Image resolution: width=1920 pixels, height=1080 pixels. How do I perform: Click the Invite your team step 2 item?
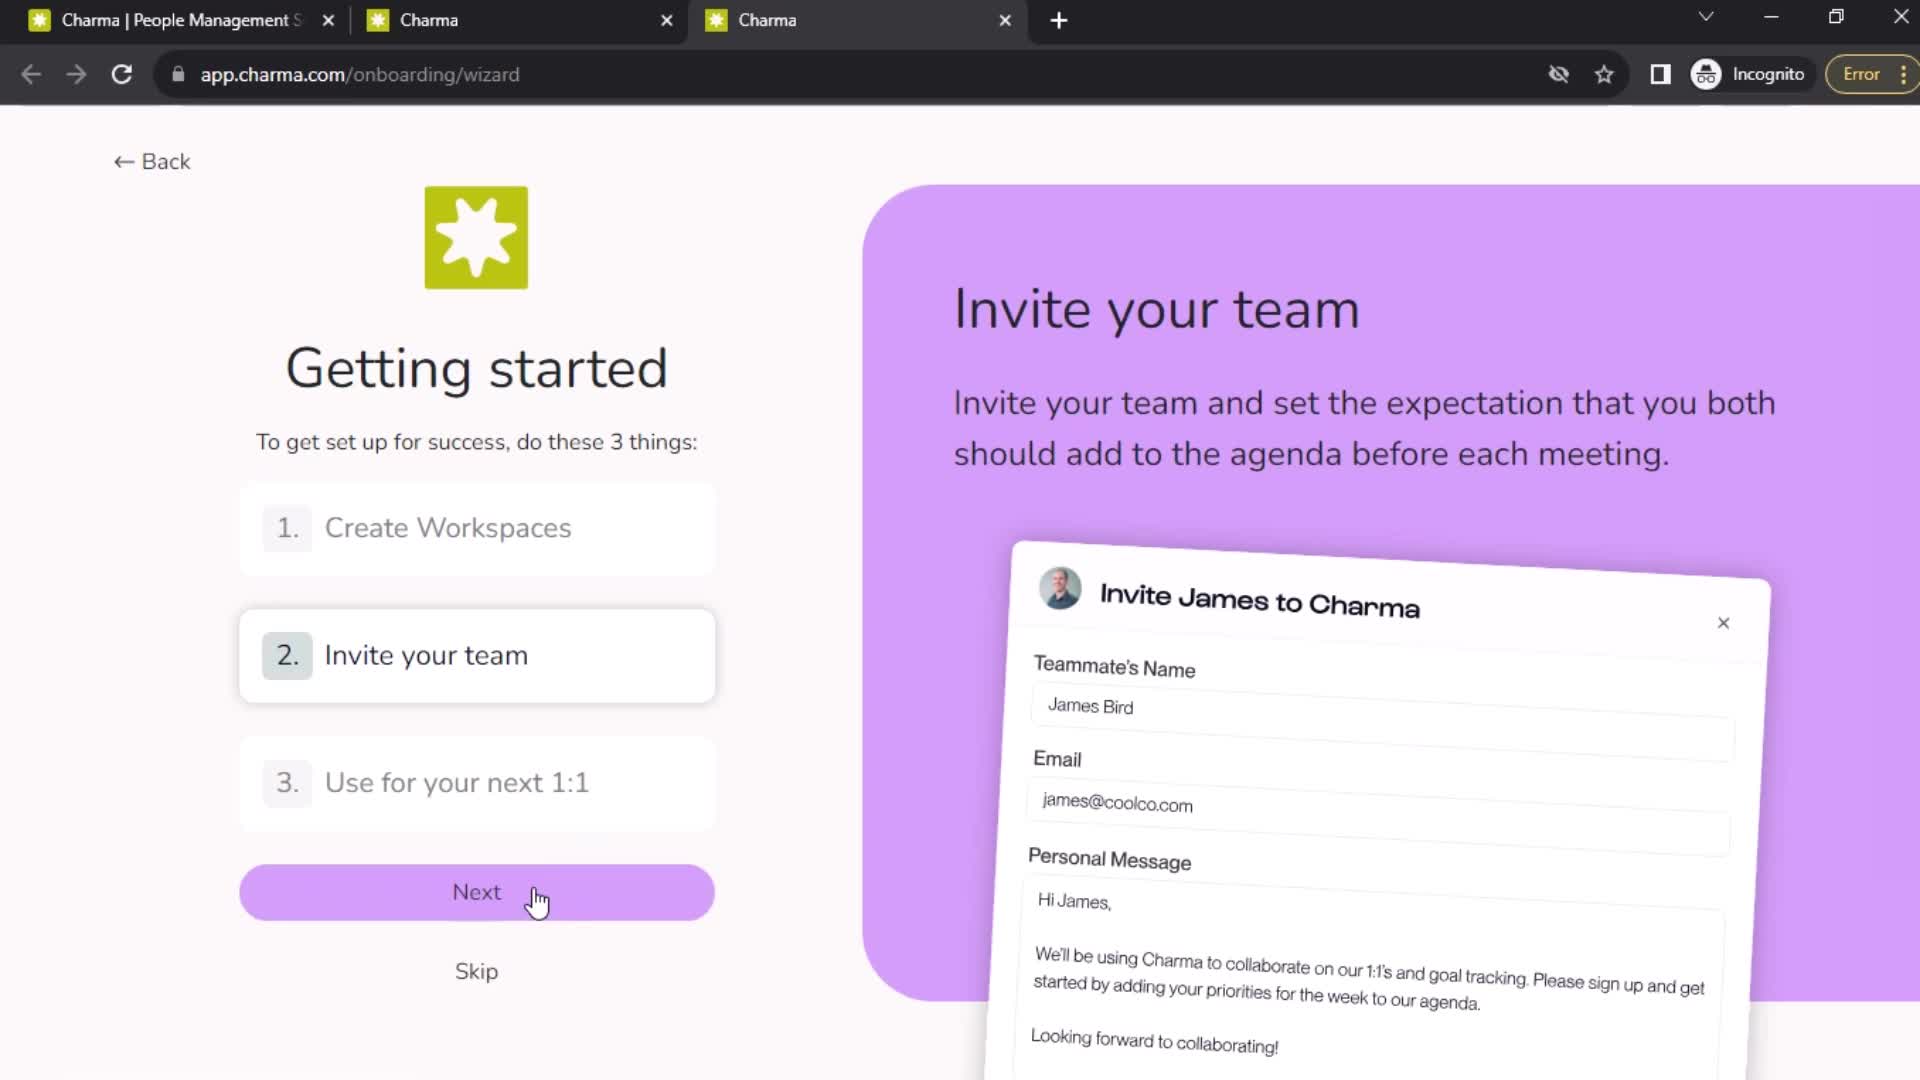pos(477,655)
